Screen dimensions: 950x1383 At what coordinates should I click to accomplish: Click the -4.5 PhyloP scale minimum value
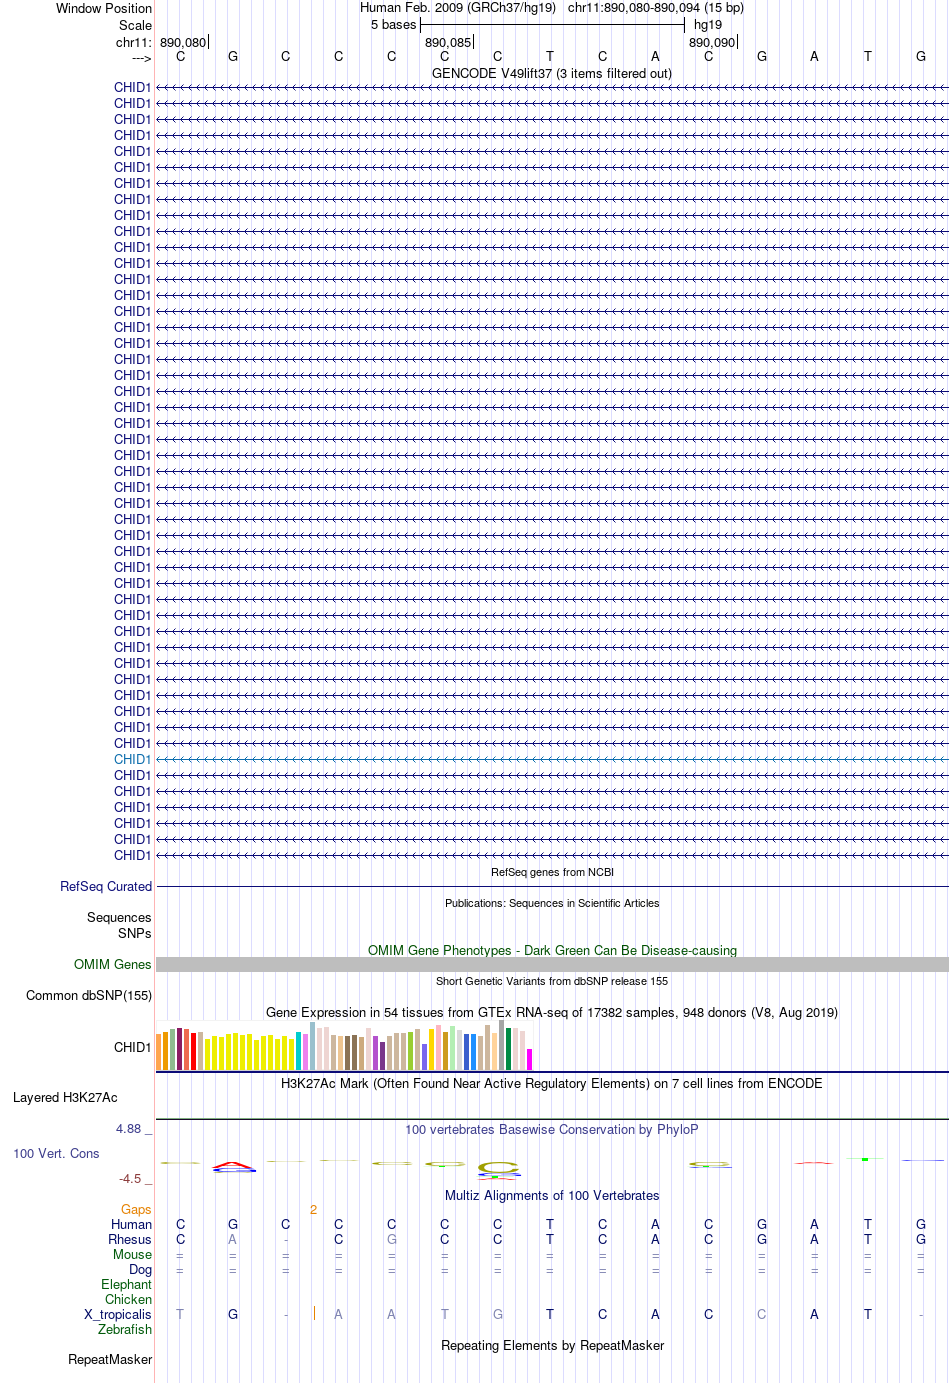point(130,1178)
